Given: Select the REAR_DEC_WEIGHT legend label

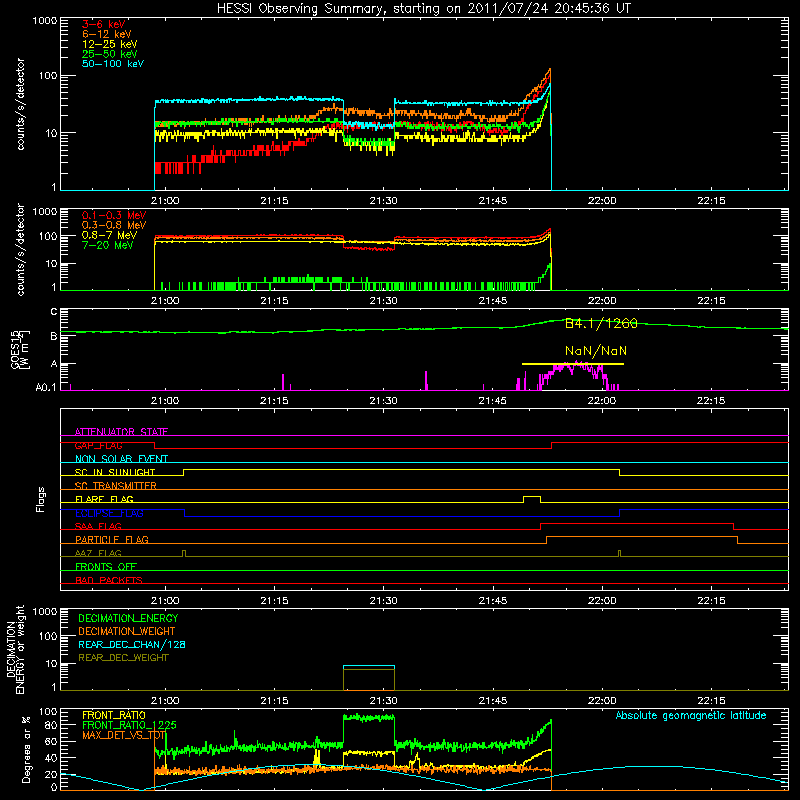Looking at the screenshot, I should [123, 658].
